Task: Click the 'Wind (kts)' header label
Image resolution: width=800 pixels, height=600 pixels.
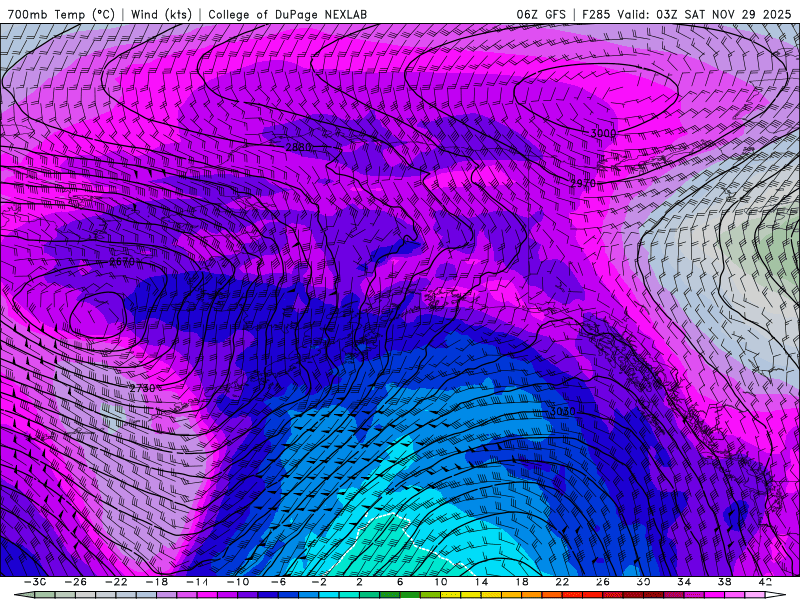Action: [x=161, y=14]
